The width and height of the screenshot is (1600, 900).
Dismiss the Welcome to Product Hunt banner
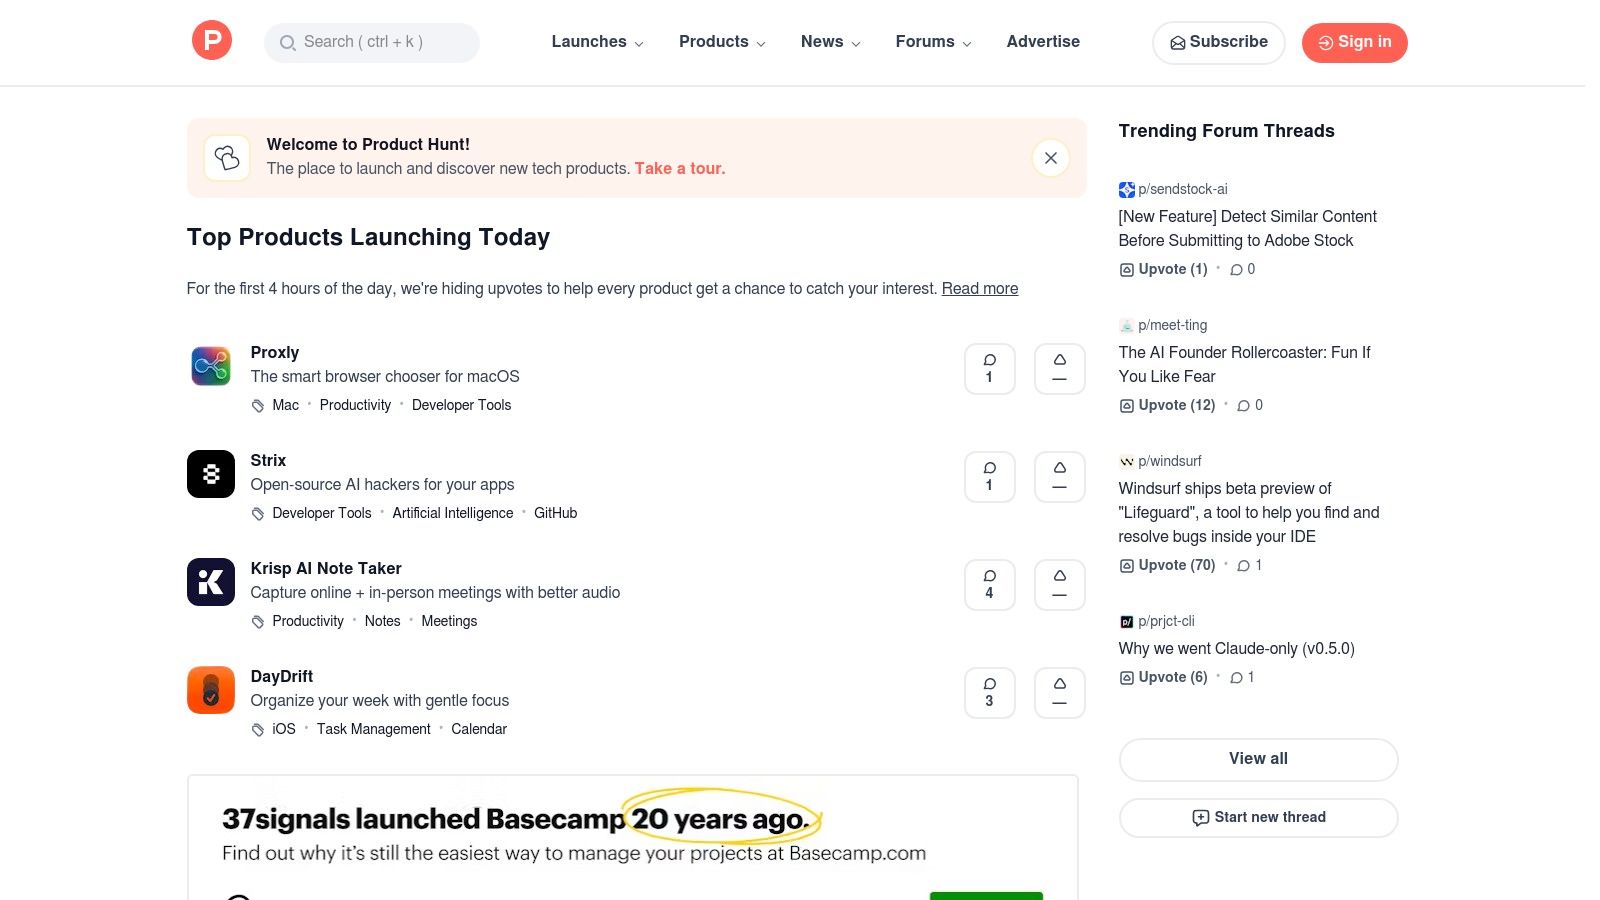click(x=1050, y=158)
